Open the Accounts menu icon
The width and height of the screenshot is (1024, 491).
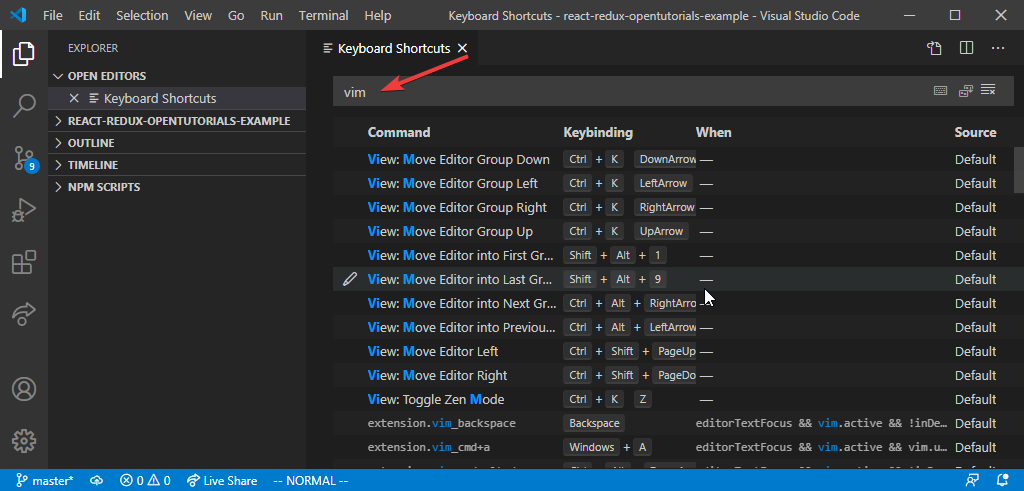pyautogui.click(x=24, y=389)
